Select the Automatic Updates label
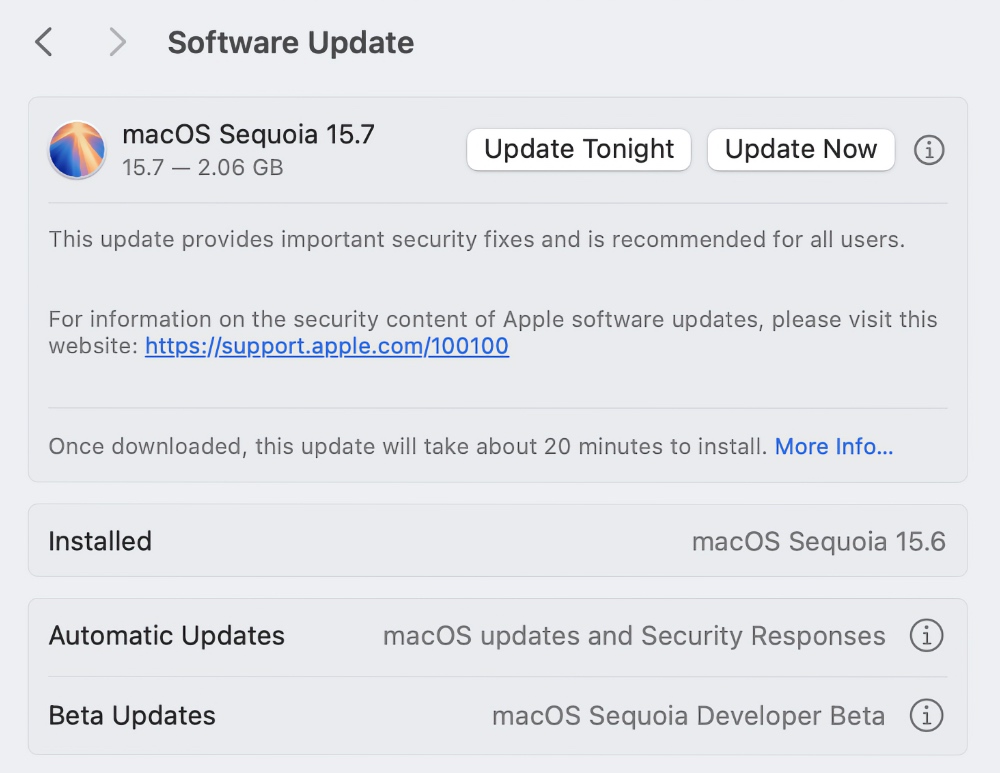Screen dimensions: 1000x773 pyautogui.click(x=167, y=636)
